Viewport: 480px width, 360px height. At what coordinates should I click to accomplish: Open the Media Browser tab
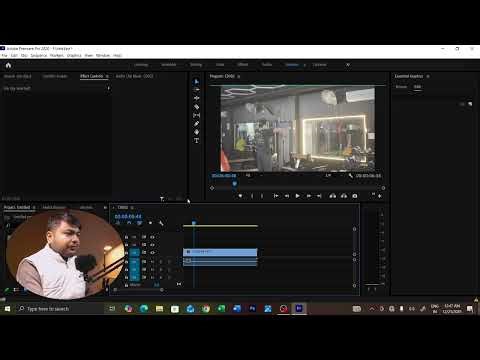click(54, 208)
